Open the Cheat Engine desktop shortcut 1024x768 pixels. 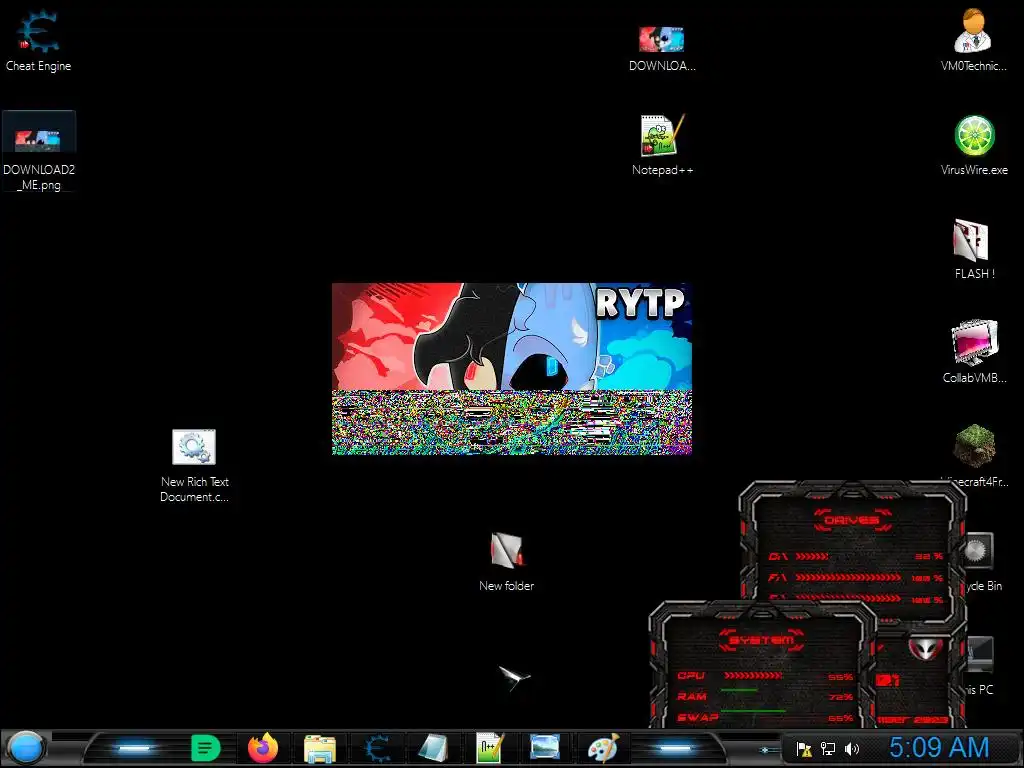point(39,40)
